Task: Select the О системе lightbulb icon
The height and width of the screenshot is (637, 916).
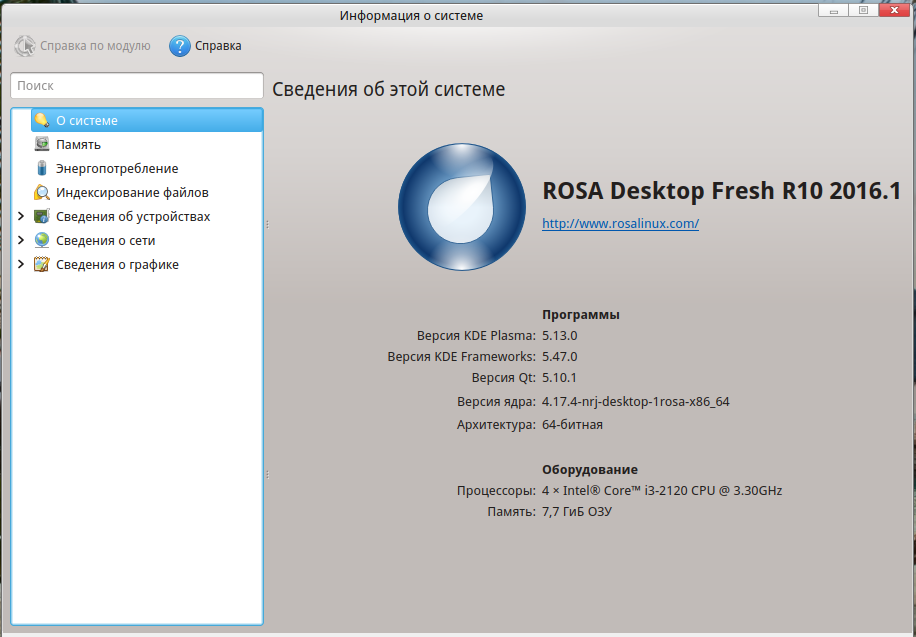Action: [x=41, y=120]
